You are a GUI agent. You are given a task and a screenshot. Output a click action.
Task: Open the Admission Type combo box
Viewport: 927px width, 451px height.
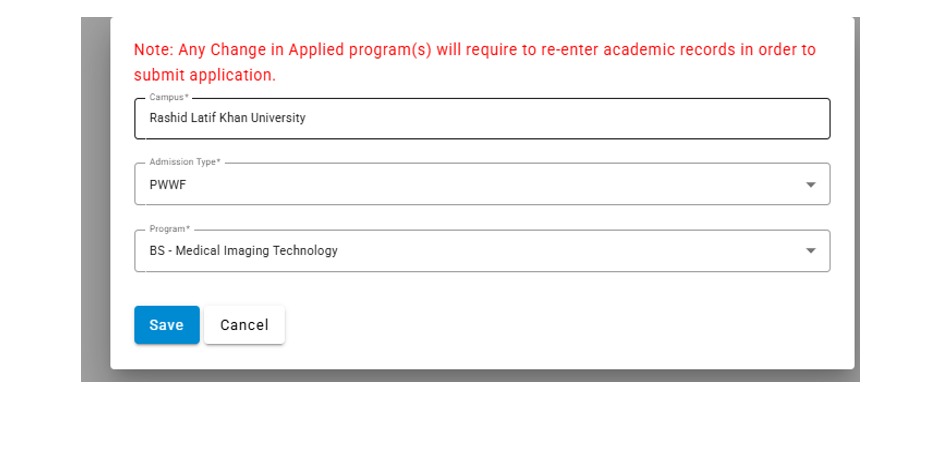(482, 184)
